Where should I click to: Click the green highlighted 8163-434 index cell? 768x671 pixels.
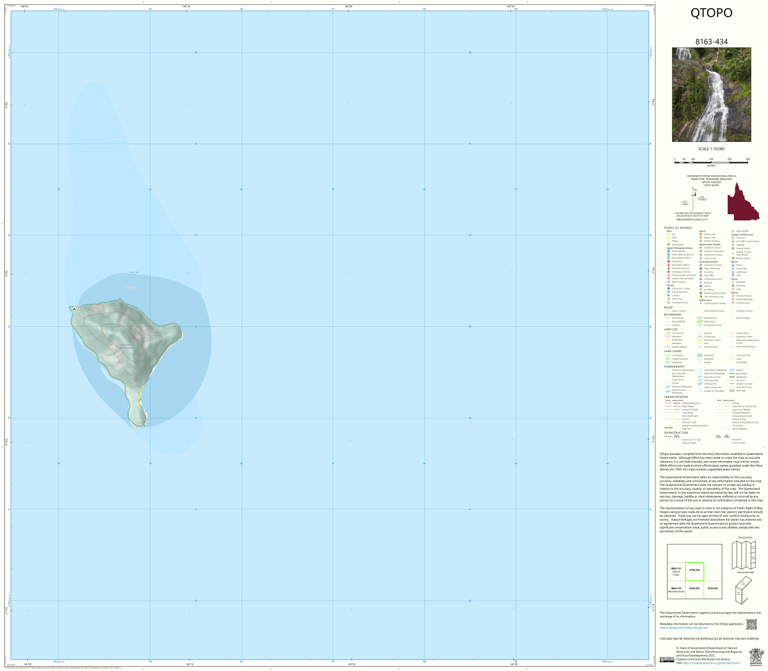pyautogui.click(x=695, y=571)
